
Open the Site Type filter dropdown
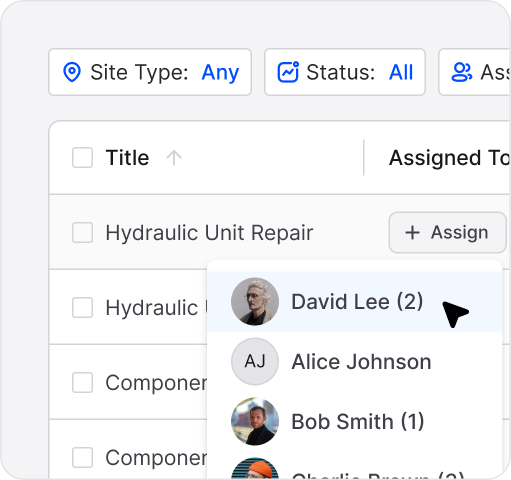coord(150,72)
